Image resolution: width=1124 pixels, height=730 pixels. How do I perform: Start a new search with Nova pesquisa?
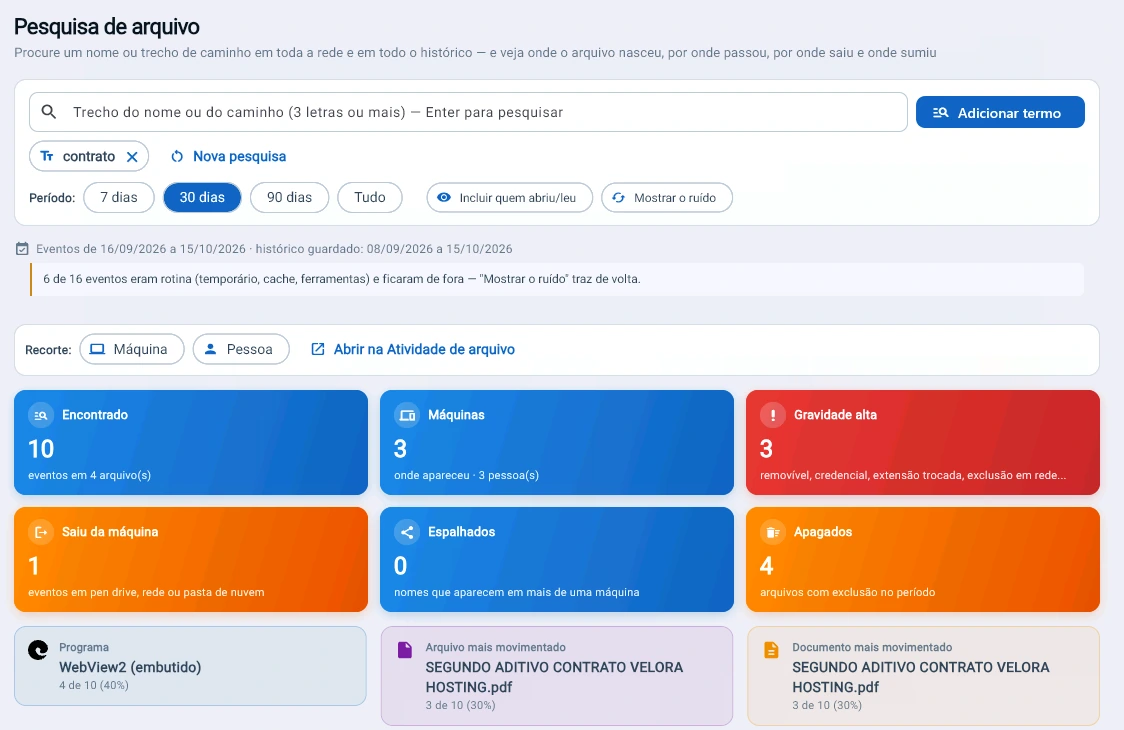(x=228, y=156)
